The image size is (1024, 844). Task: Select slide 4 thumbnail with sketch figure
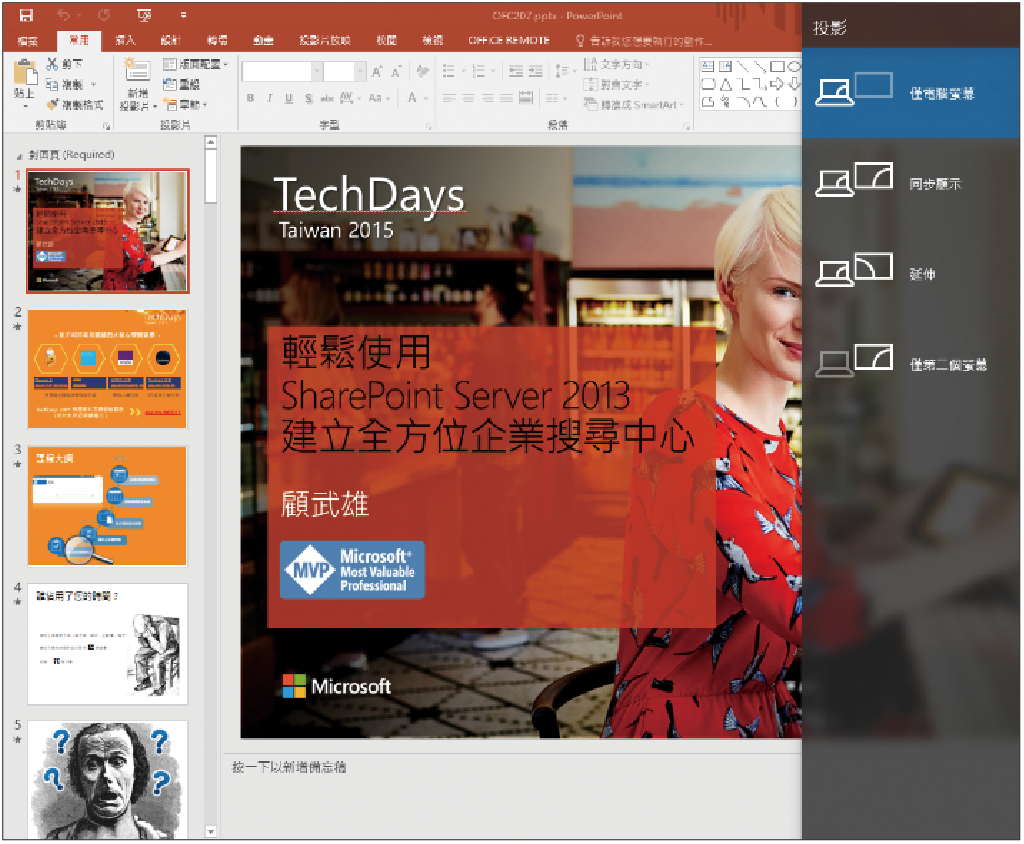click(108, 644)
